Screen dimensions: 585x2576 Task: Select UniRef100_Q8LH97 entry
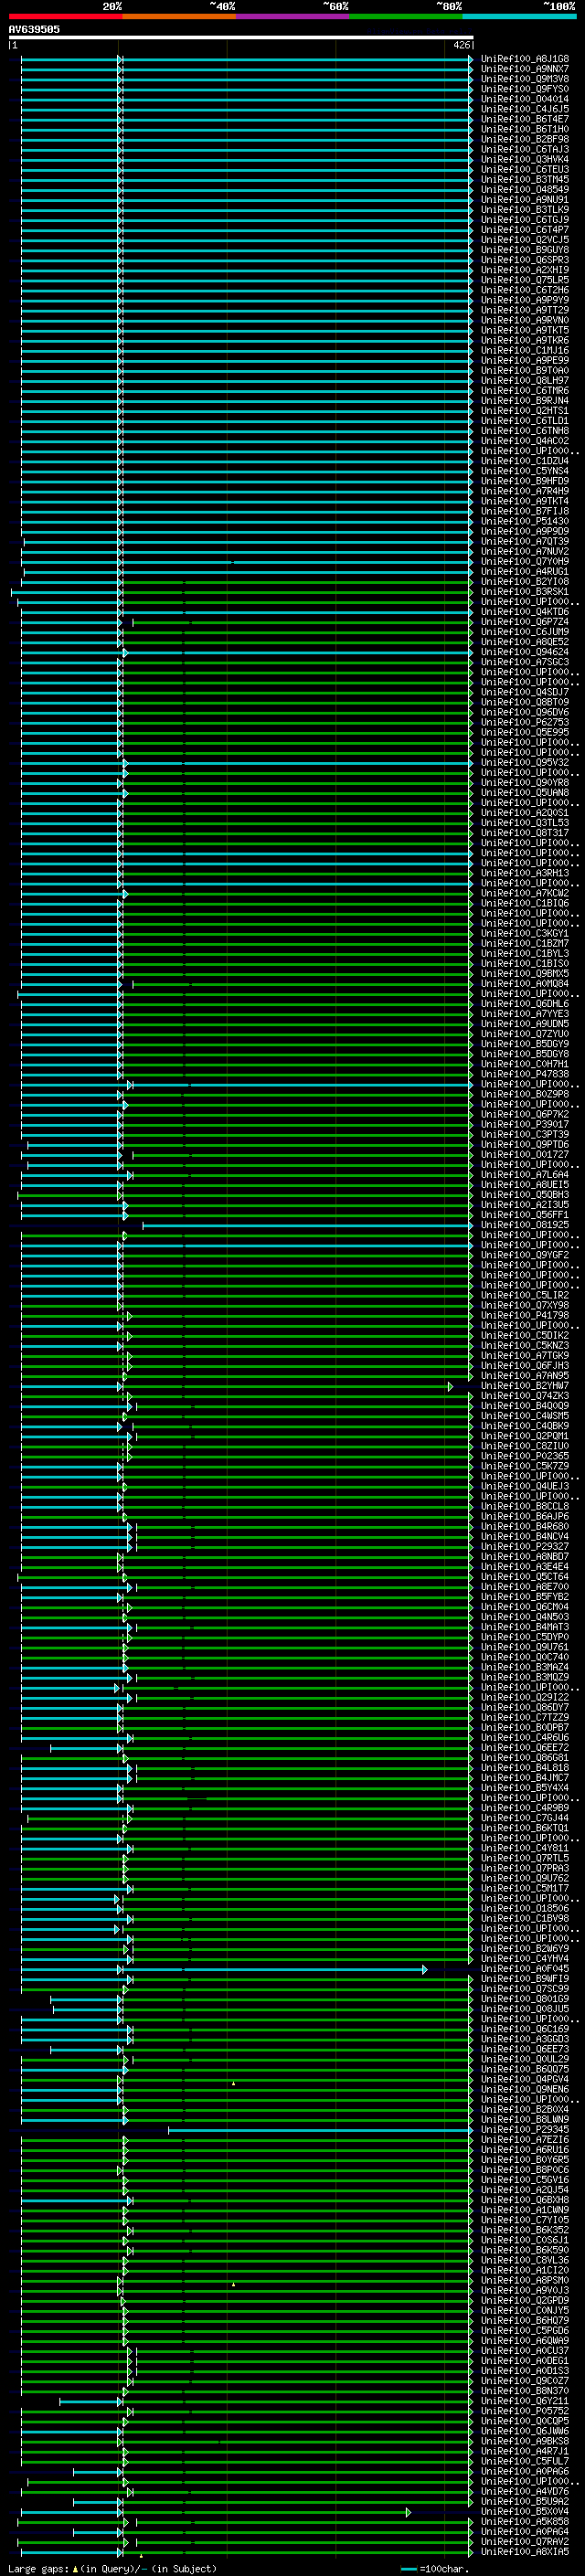tap(524, 380)
